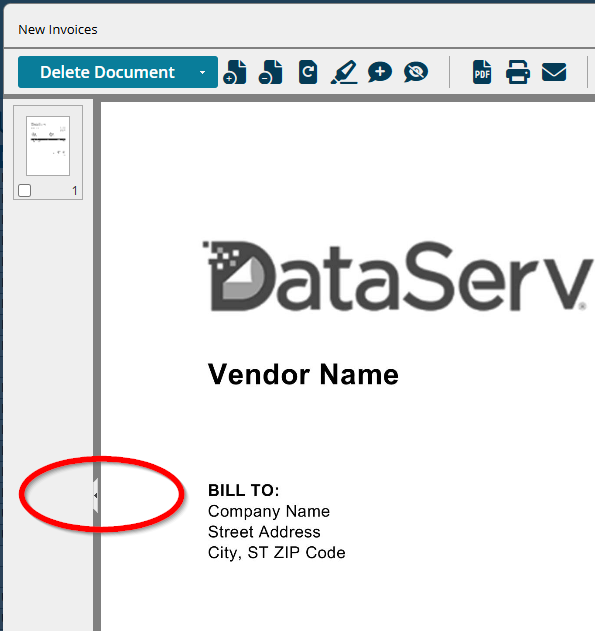Image resolution: width=595 pixels, height=631 pixels.
Task: Select the page 1 thumbnail preview
Action: [x=48, y=146]
